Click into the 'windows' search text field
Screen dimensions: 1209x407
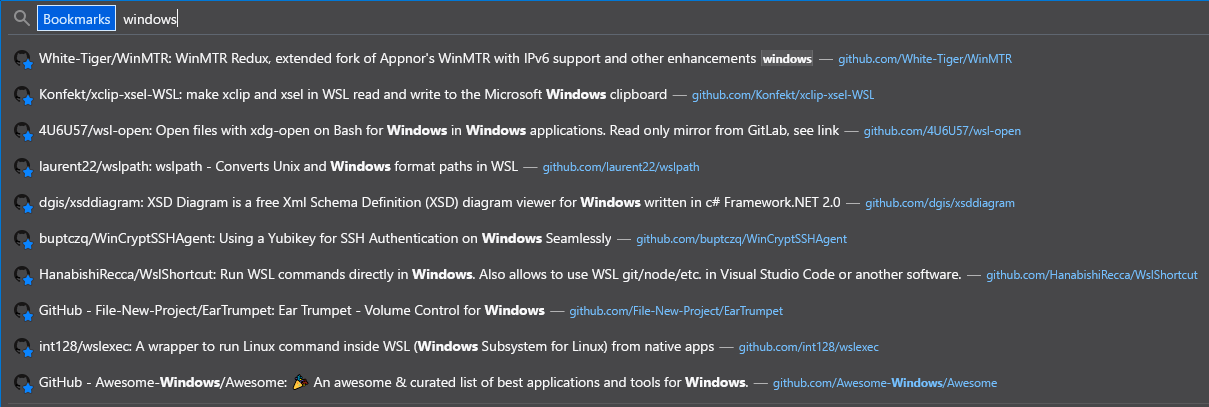point(660,19)
